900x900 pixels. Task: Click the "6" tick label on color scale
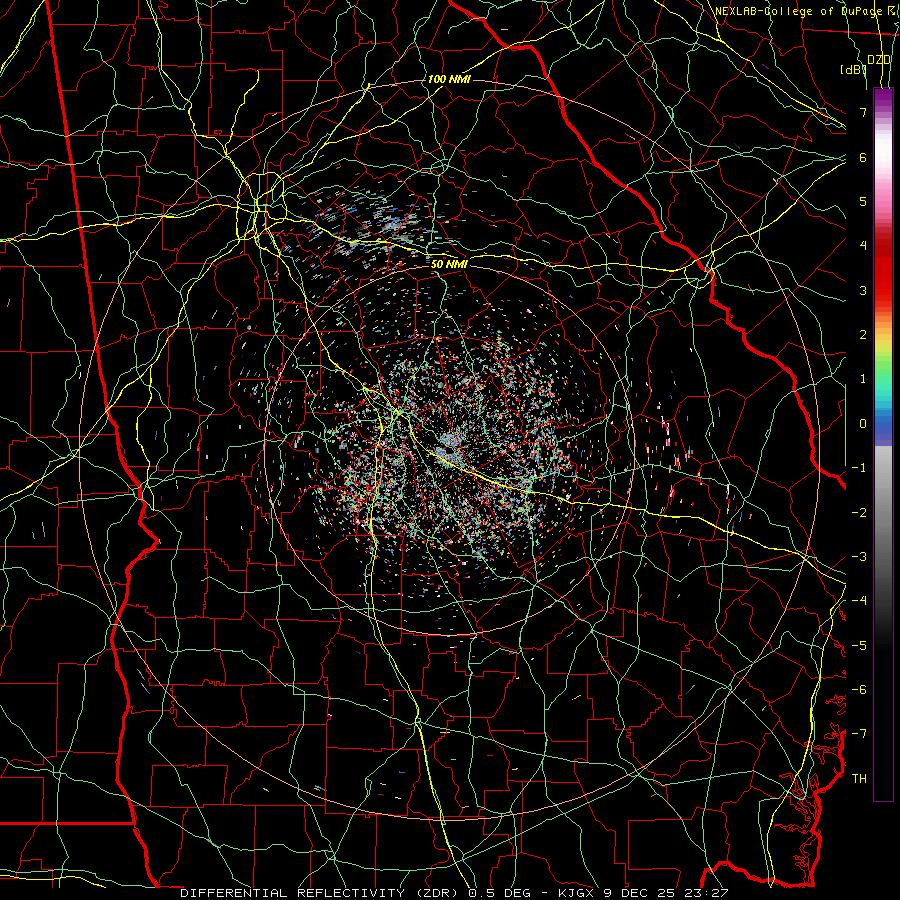(863, 157)
